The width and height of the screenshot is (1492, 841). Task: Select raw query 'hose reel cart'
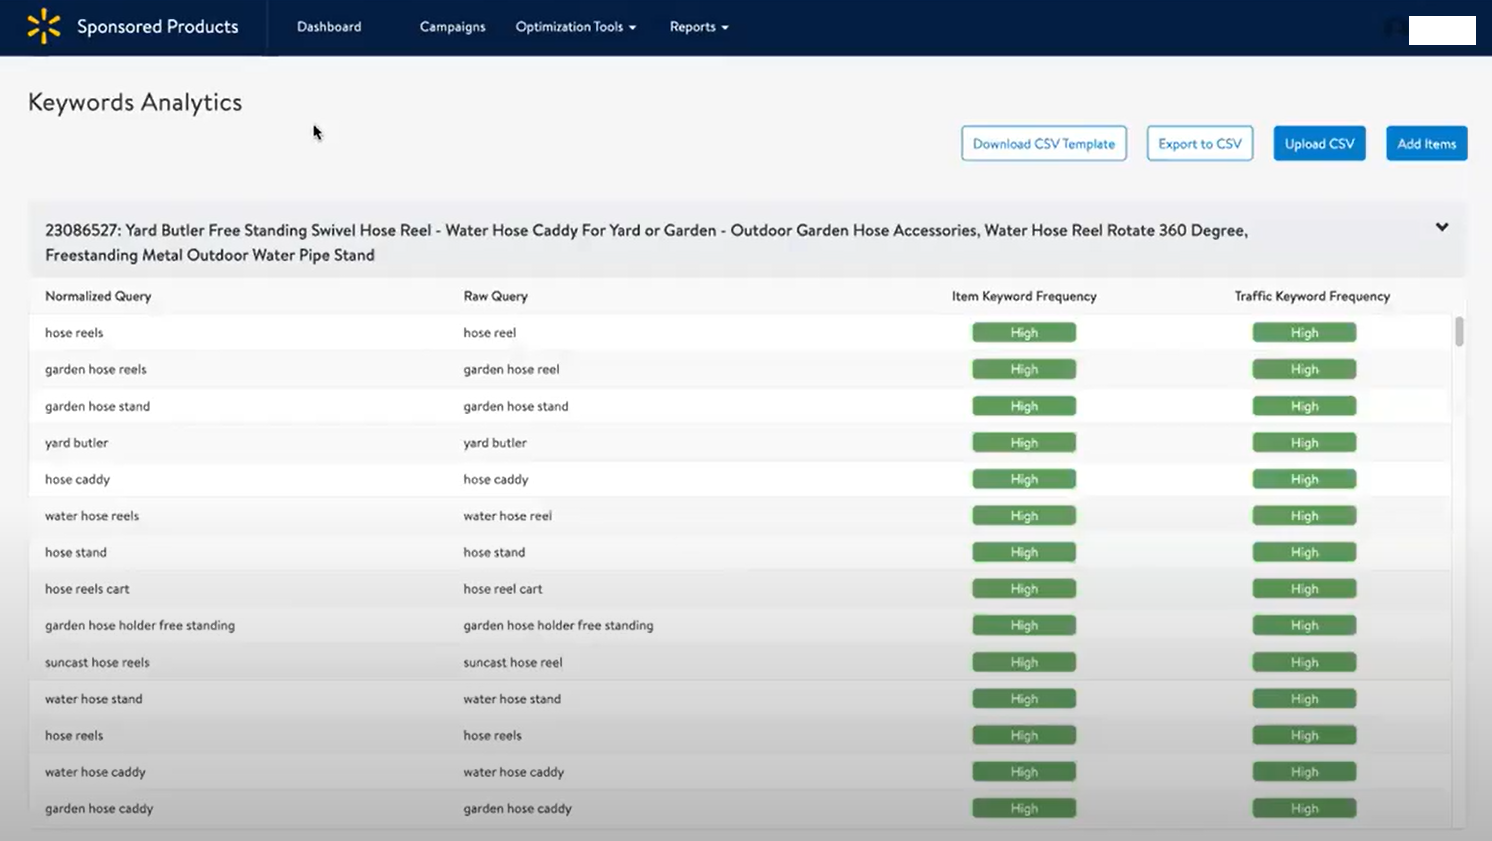pyautogui.click(x=503, y=589)
